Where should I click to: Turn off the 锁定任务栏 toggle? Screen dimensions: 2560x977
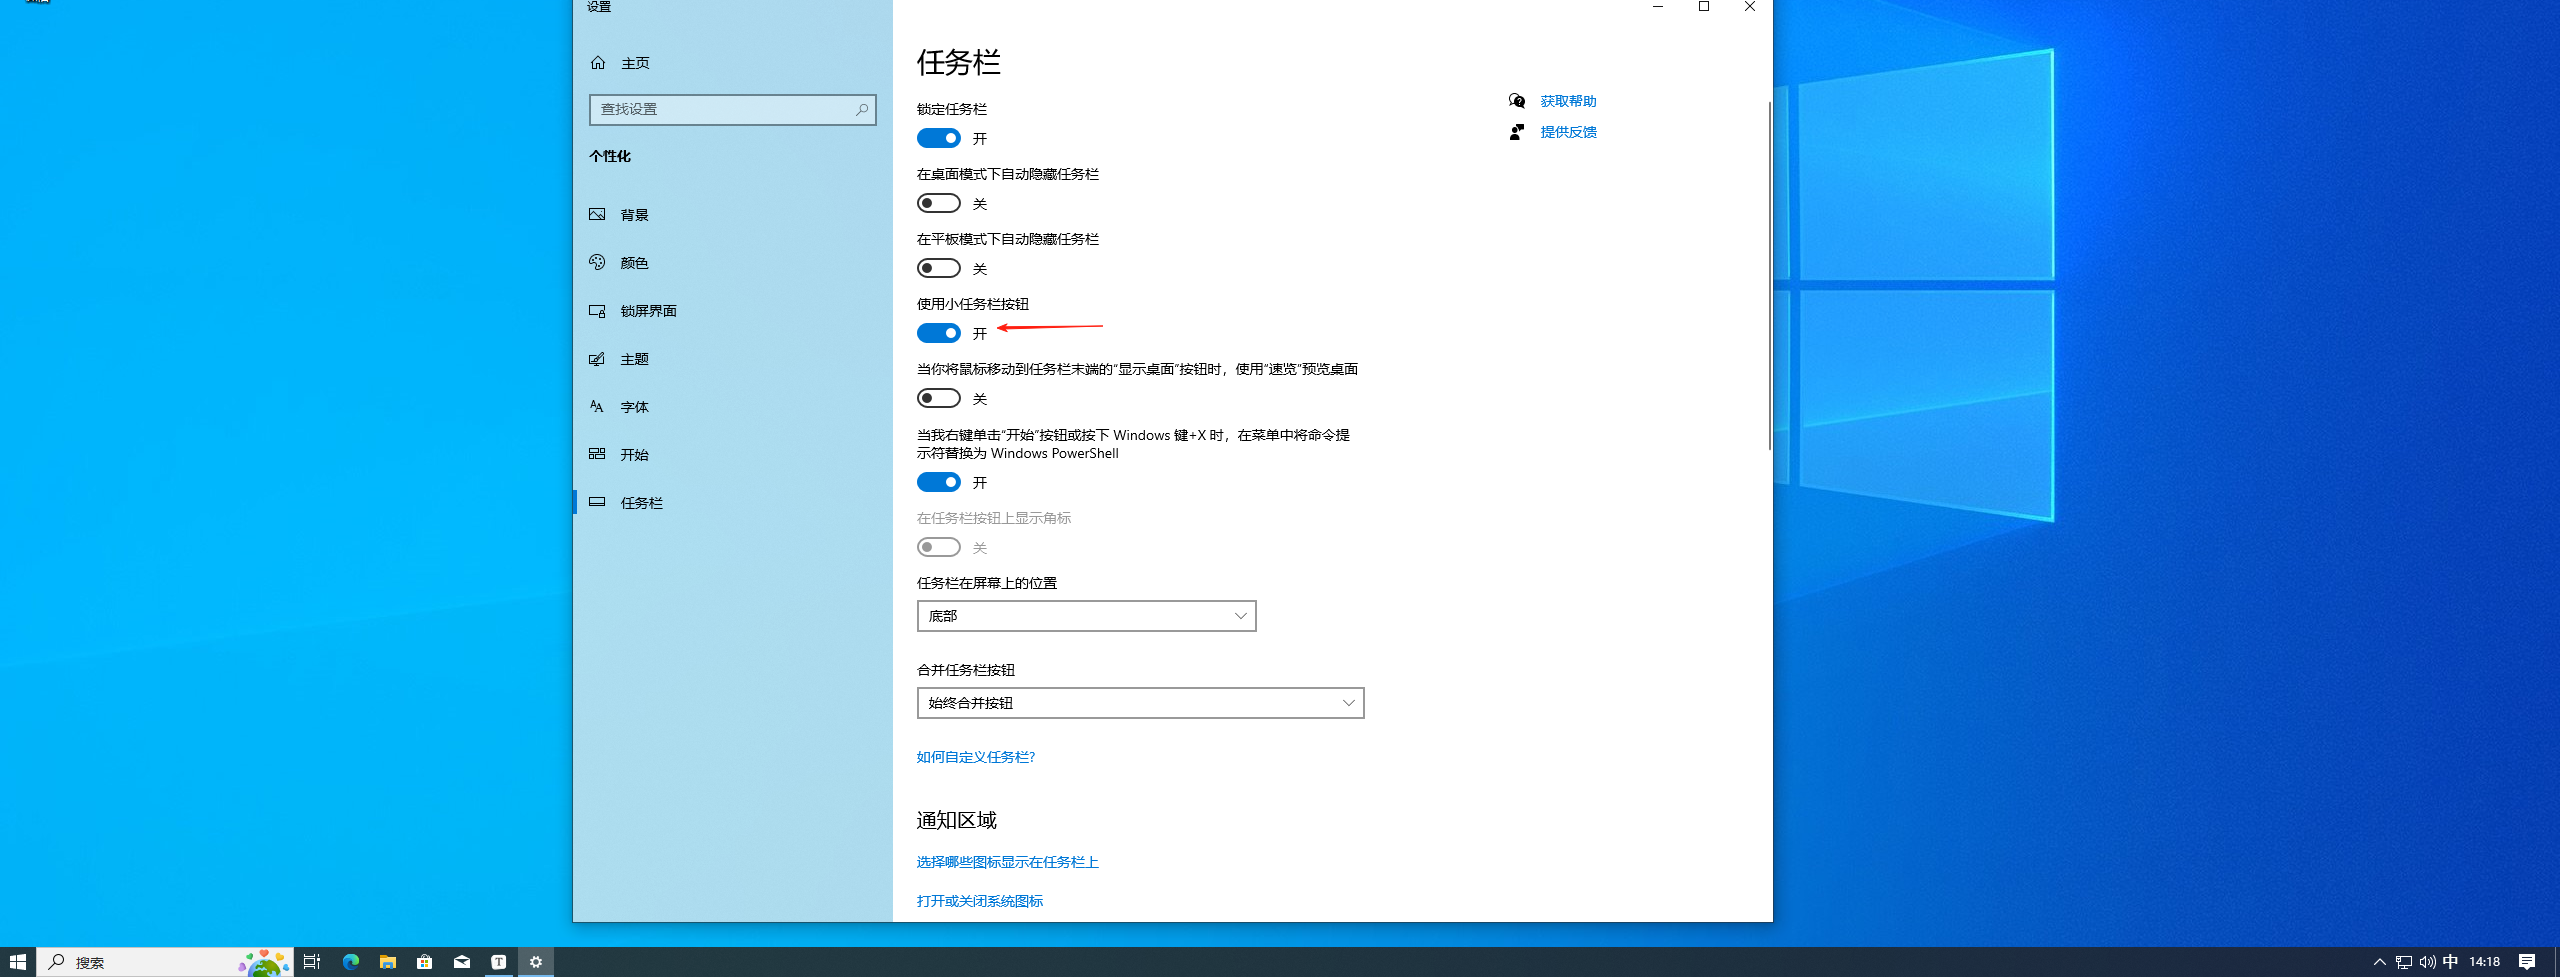pyautogui.click(x=938, y=138)
